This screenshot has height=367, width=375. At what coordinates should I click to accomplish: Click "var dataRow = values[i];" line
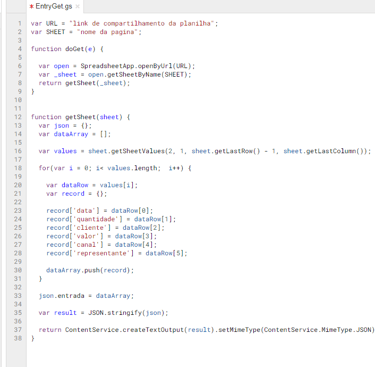(92, 185)
